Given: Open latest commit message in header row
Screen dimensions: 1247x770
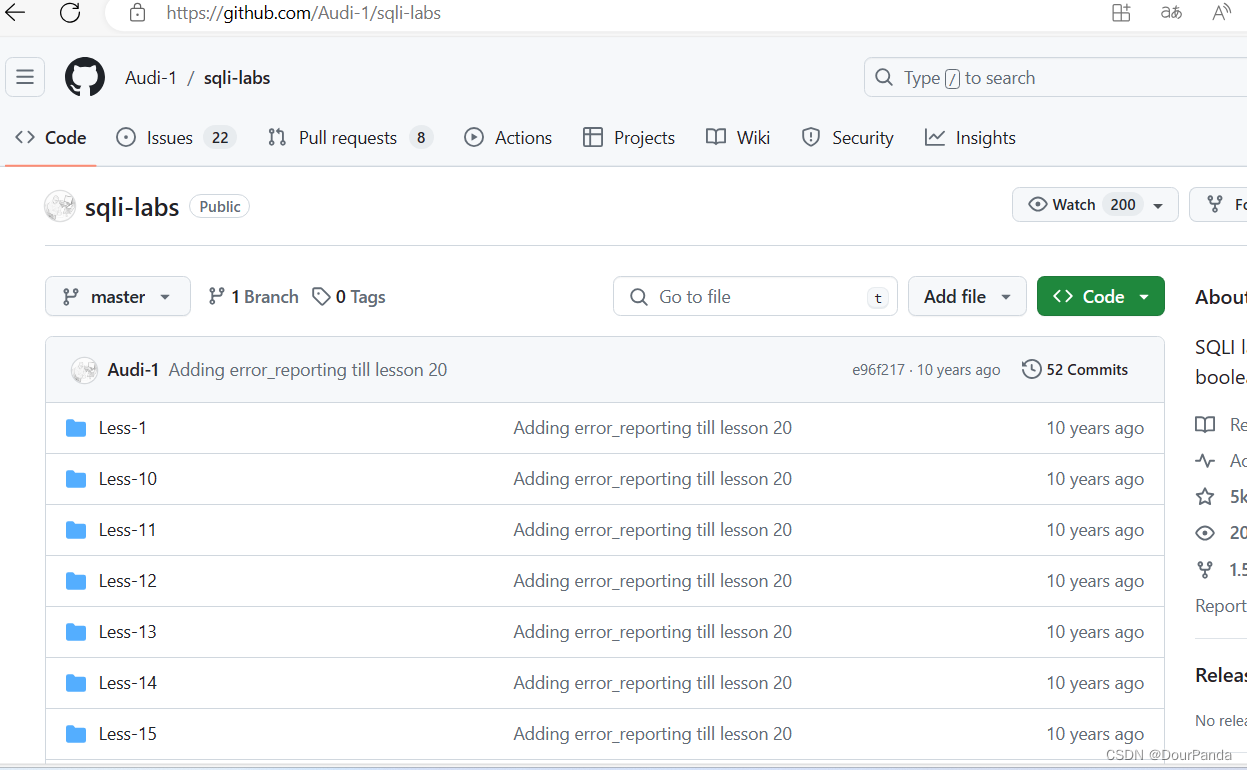Looking at the screenshot, I should point(308,370).
